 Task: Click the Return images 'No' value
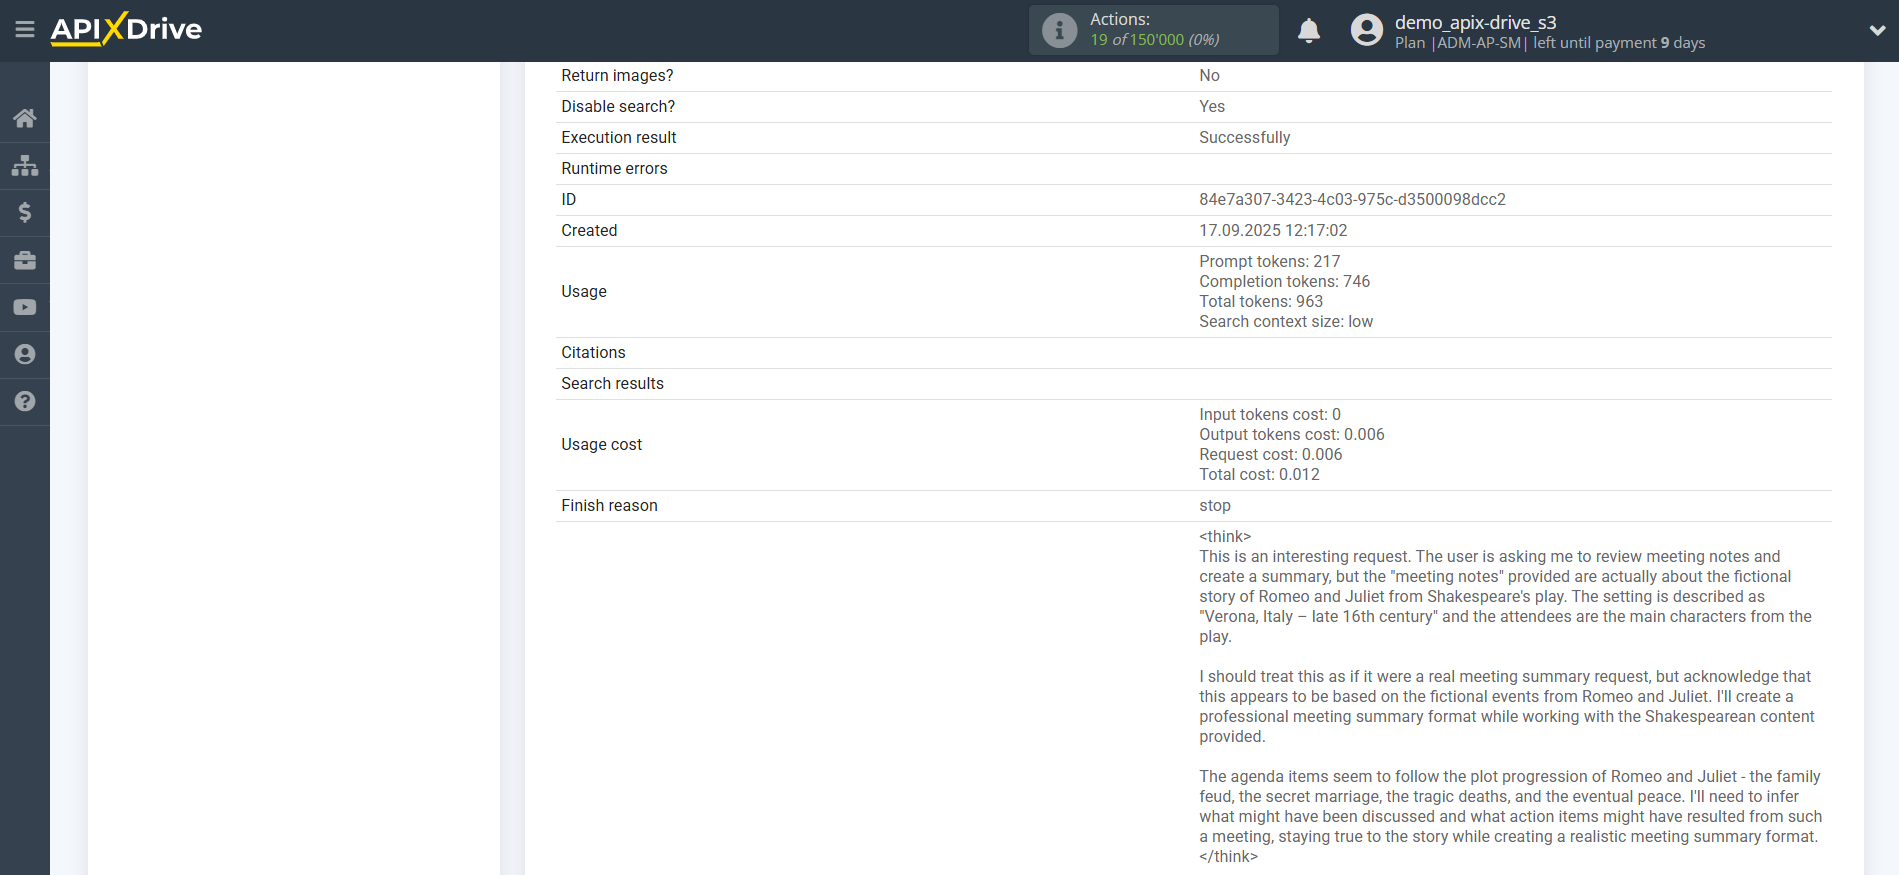tap(1209, 75)
